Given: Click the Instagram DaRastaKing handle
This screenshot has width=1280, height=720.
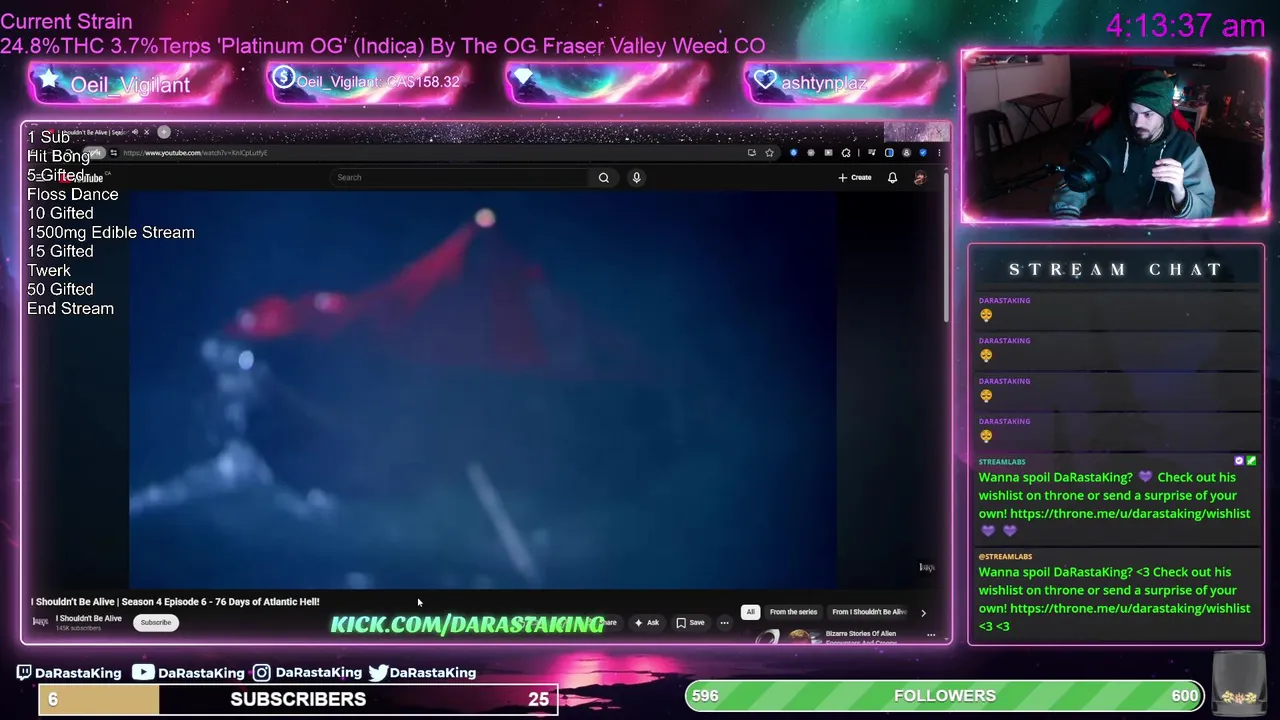Looking at the screenshot, I should pos(307,673).
